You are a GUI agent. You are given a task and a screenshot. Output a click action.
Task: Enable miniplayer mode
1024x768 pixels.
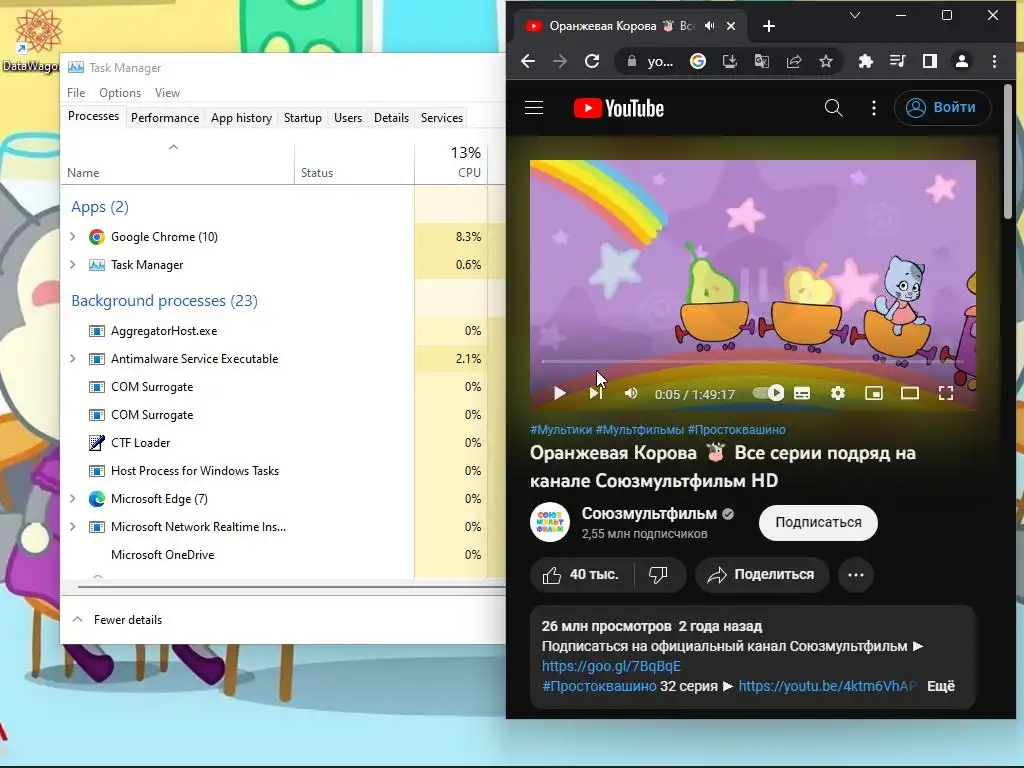point(874,393)
